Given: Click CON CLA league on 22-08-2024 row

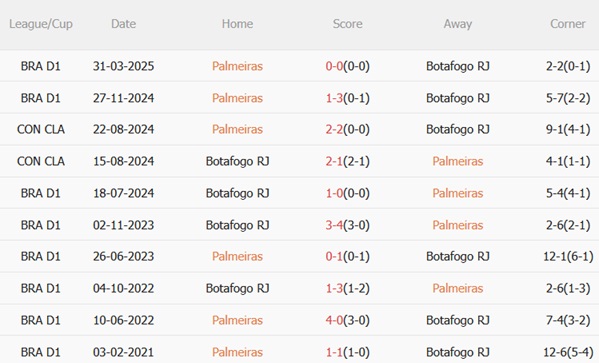Looking at the screenshot, I should (41, 130).
